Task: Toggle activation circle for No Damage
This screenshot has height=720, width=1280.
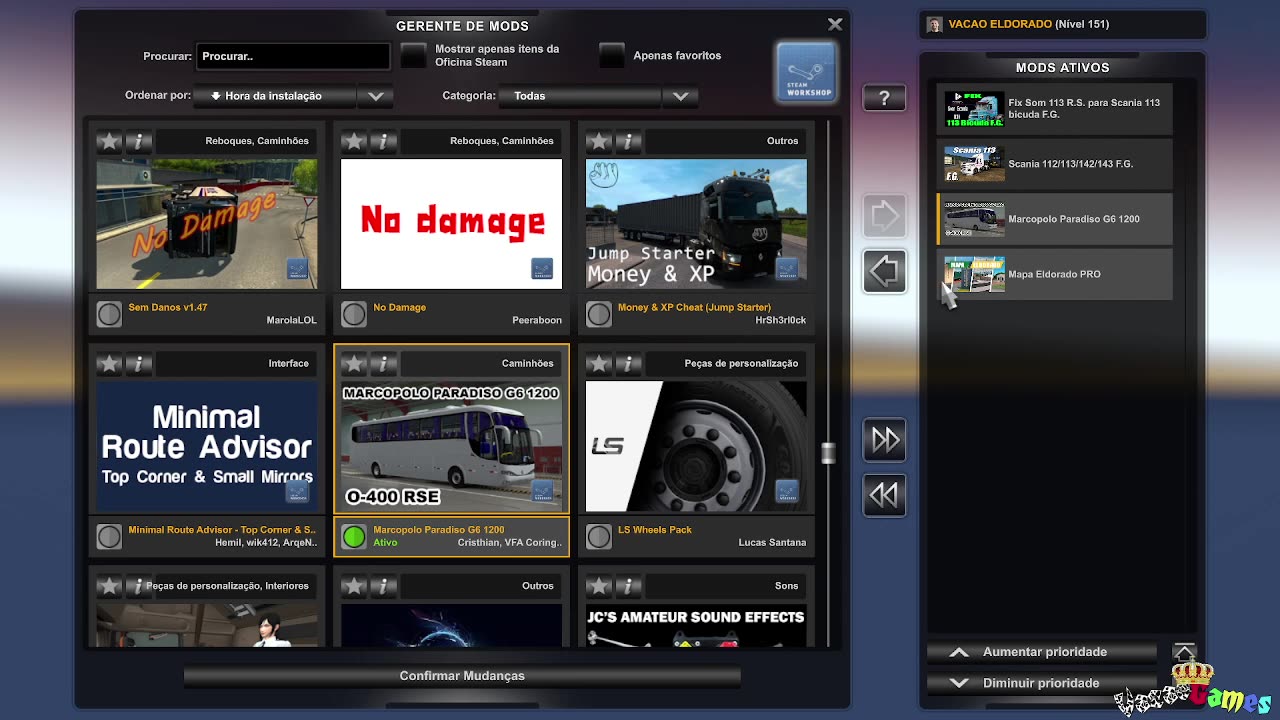Action: (x=354, y=314)
